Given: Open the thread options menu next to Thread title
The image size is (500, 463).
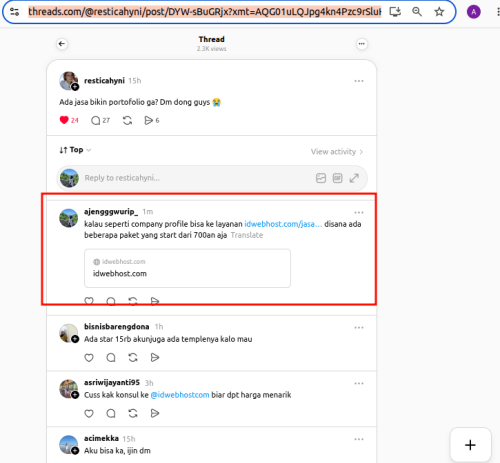Looking at the screenshot, I should click(362, 44).
